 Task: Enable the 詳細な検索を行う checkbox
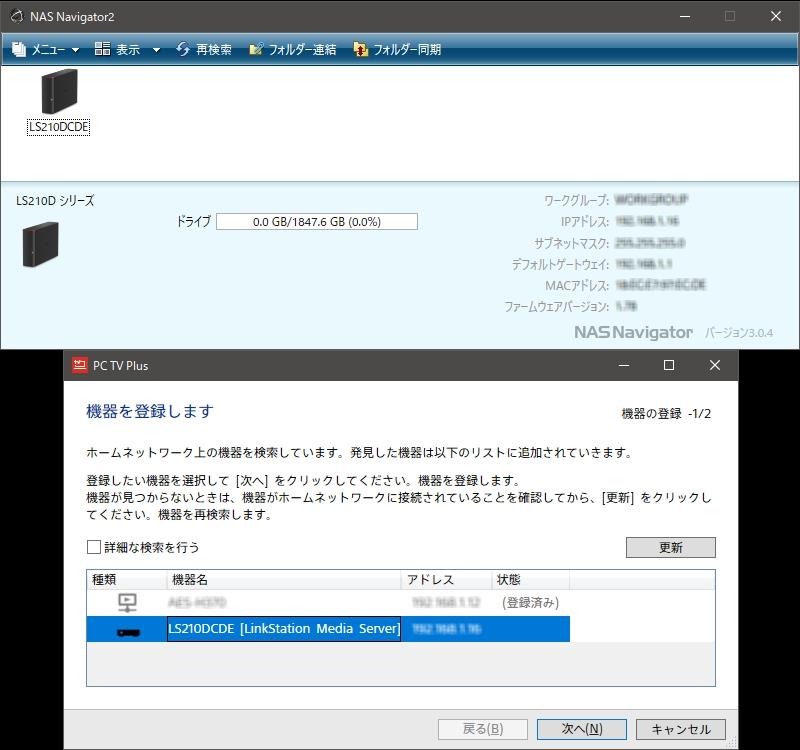click(x=94, y=547)
